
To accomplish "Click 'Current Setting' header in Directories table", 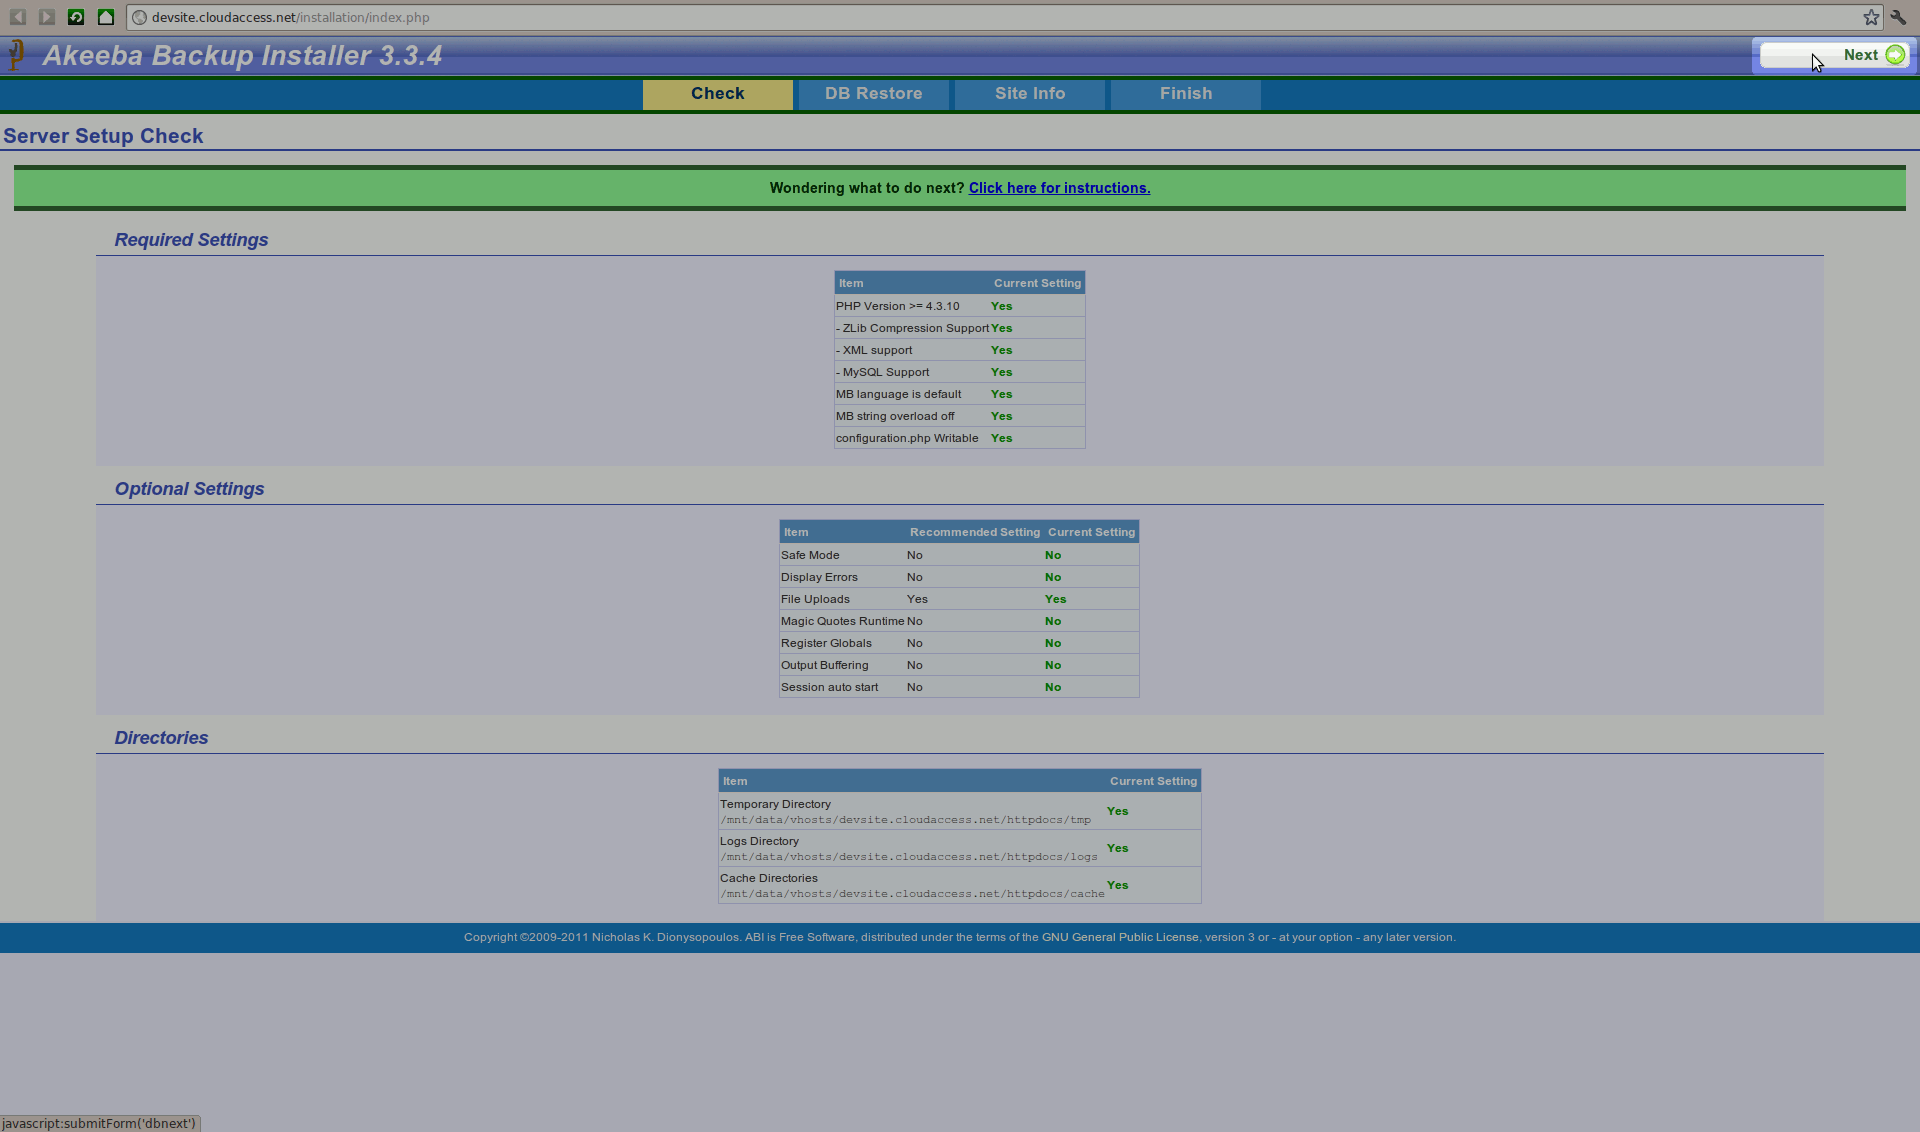I will [x=1153, y=781].
